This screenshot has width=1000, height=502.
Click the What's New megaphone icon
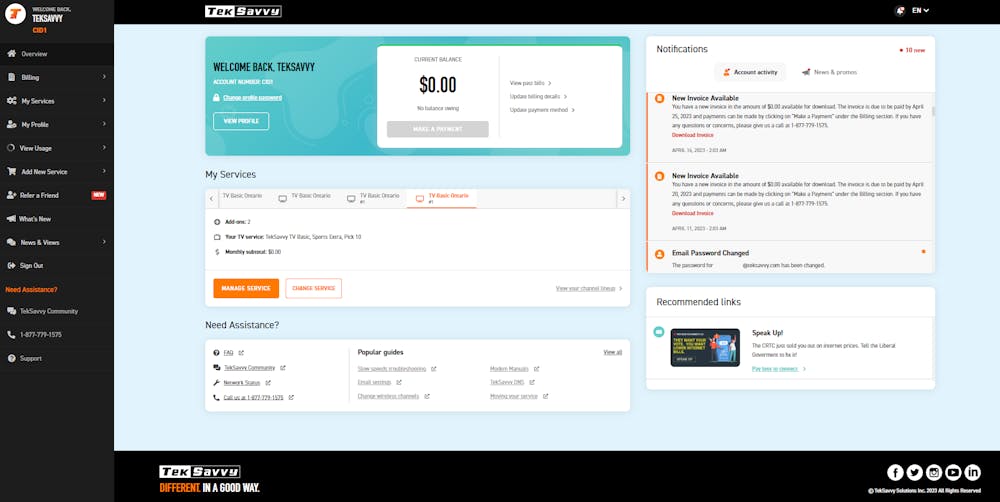pyautogui.click(x=11, y=219)
